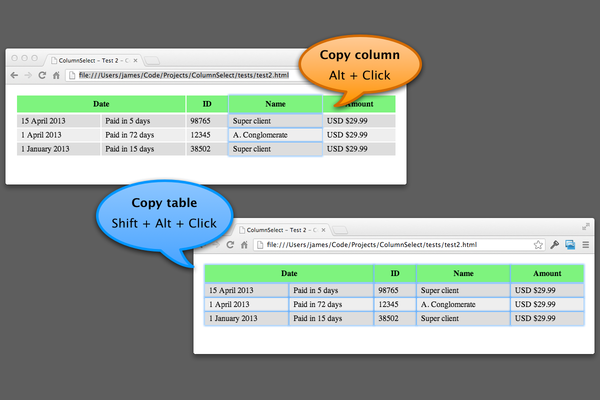Click the back arrow in the top browser
This screenshot has height=400, width=600.
coord(14,75)
